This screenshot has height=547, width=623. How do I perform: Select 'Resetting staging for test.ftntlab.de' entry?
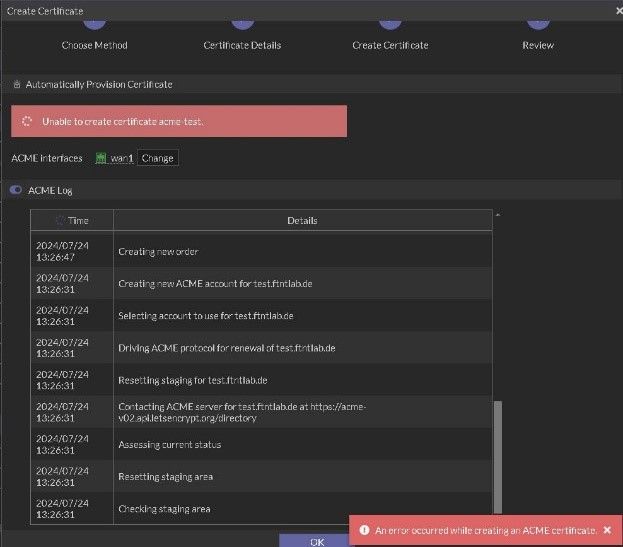[261, 380]
